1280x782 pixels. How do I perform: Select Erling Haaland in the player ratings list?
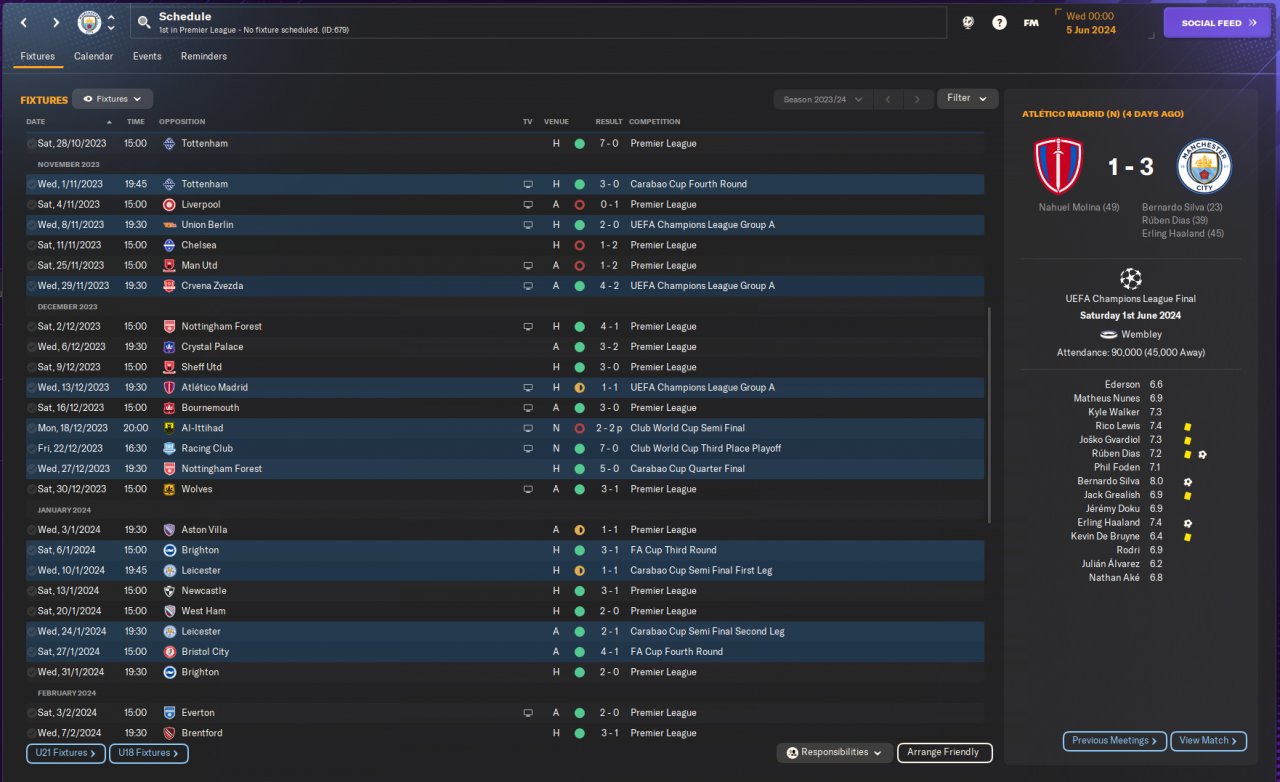coord(1109,523)
